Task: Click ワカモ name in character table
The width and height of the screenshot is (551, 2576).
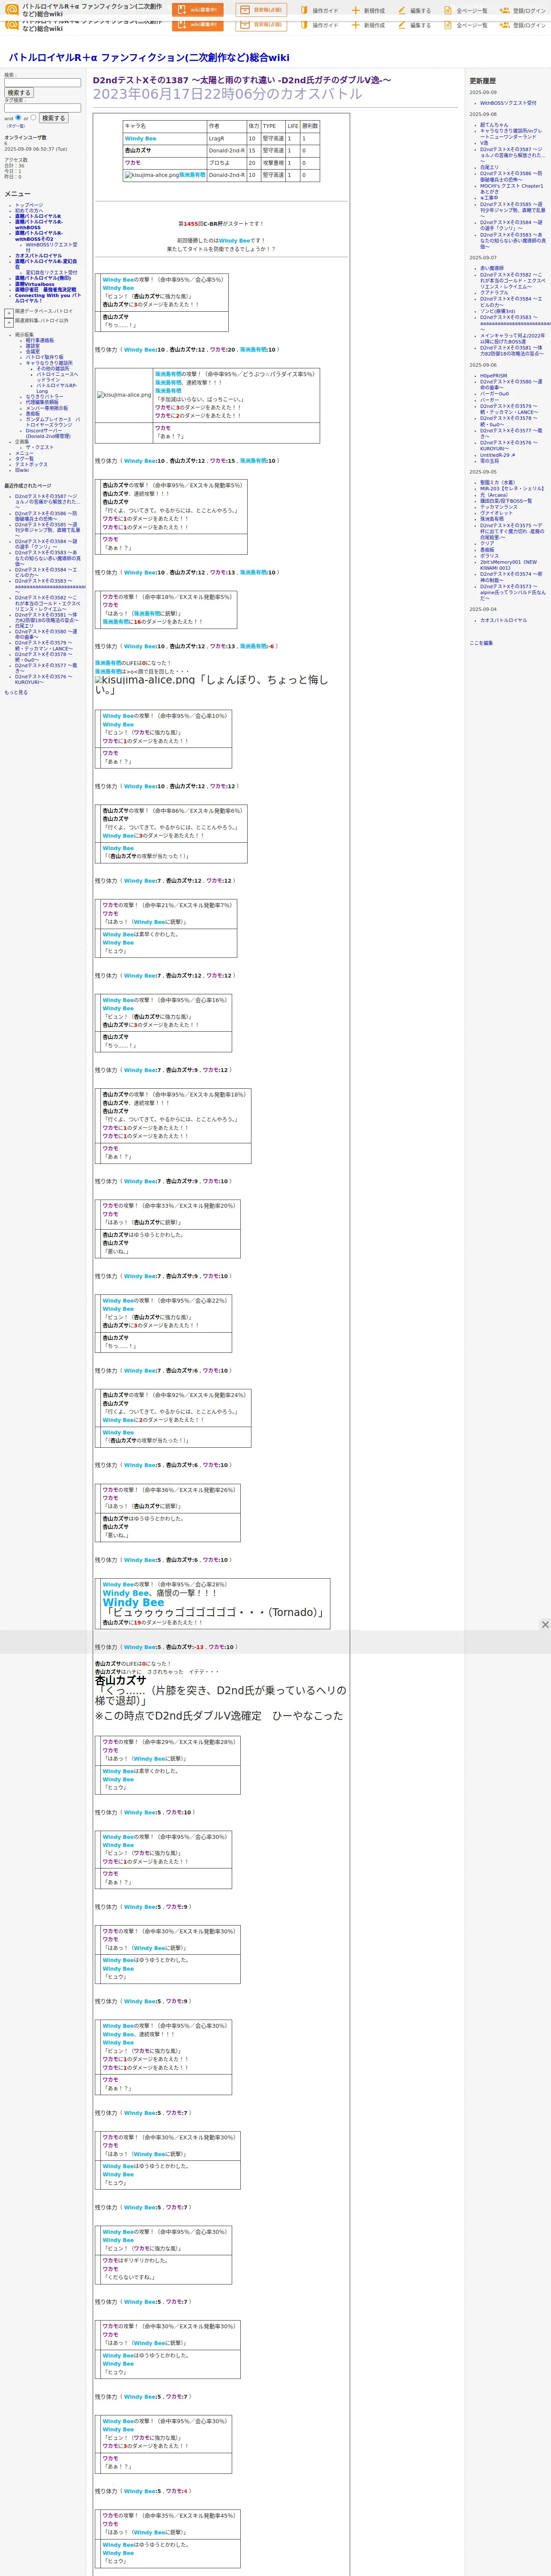Action: coord(133,163)
